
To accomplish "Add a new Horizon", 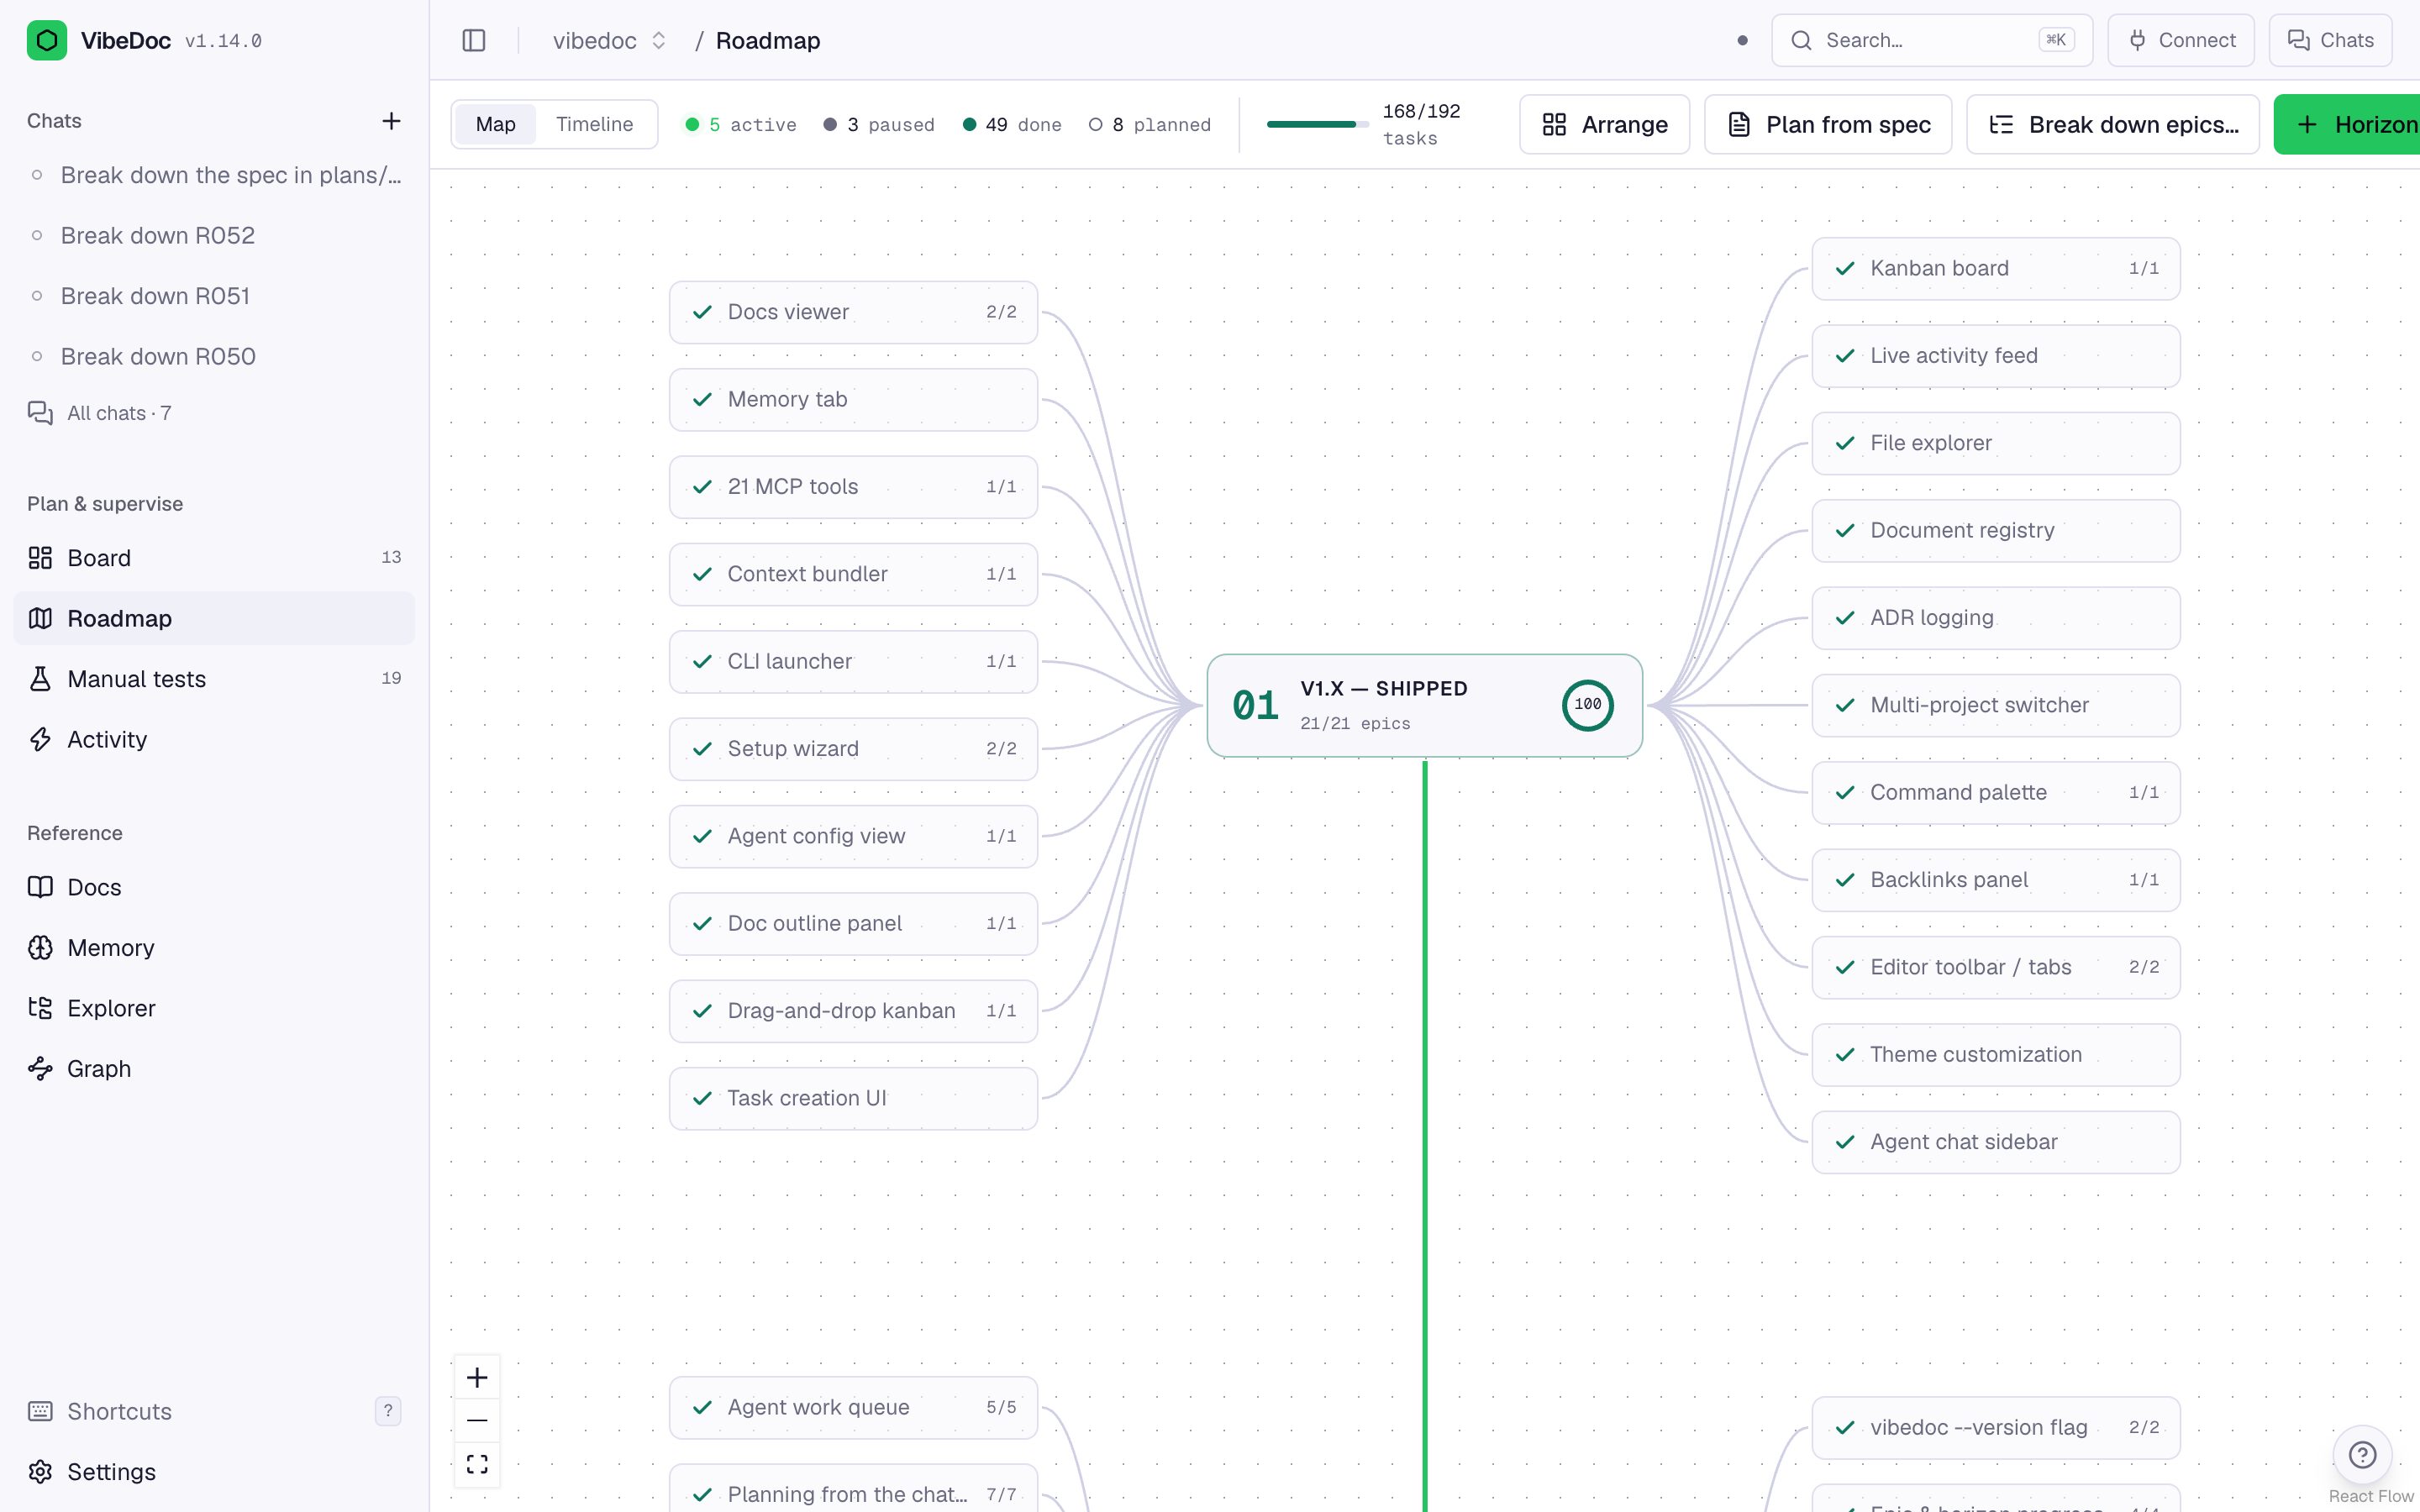I will [x=2347, y=124].
